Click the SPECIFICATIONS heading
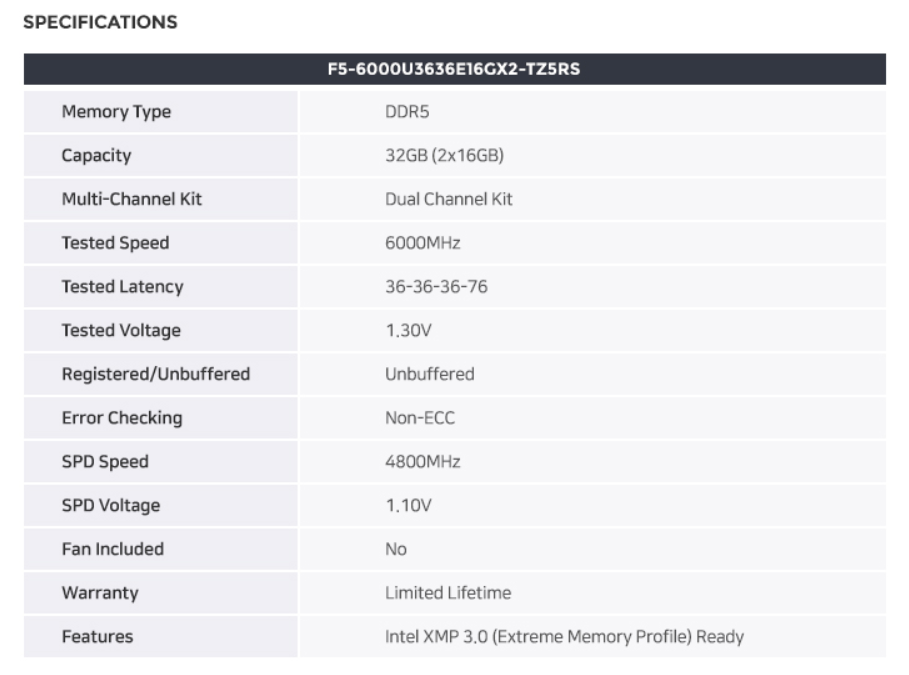The width and height of the screenshot is (909, 675). (100, 21)
